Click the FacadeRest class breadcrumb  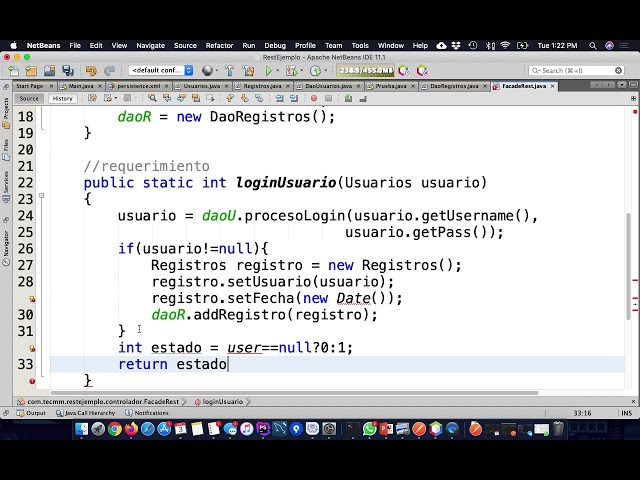[98, 402]
